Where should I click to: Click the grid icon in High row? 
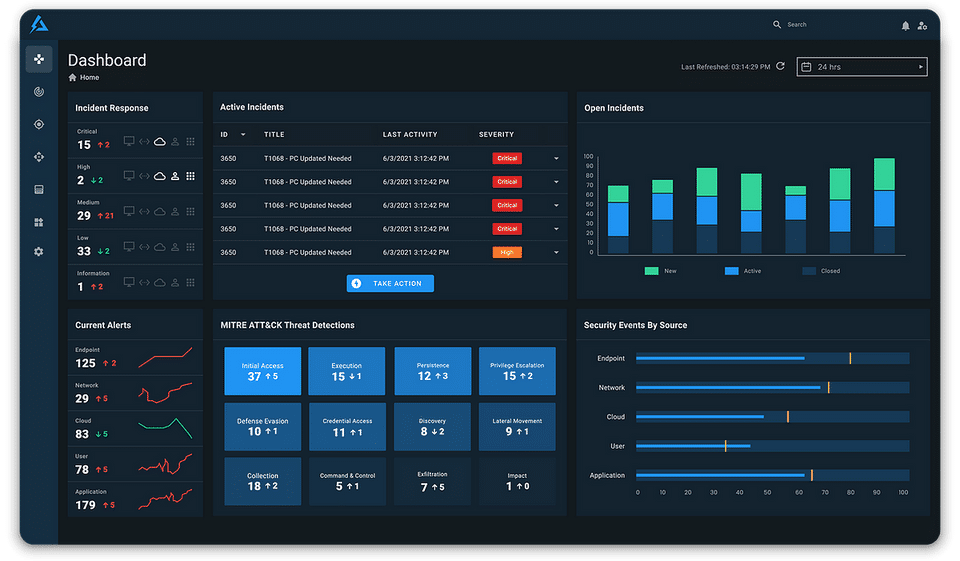190,176
